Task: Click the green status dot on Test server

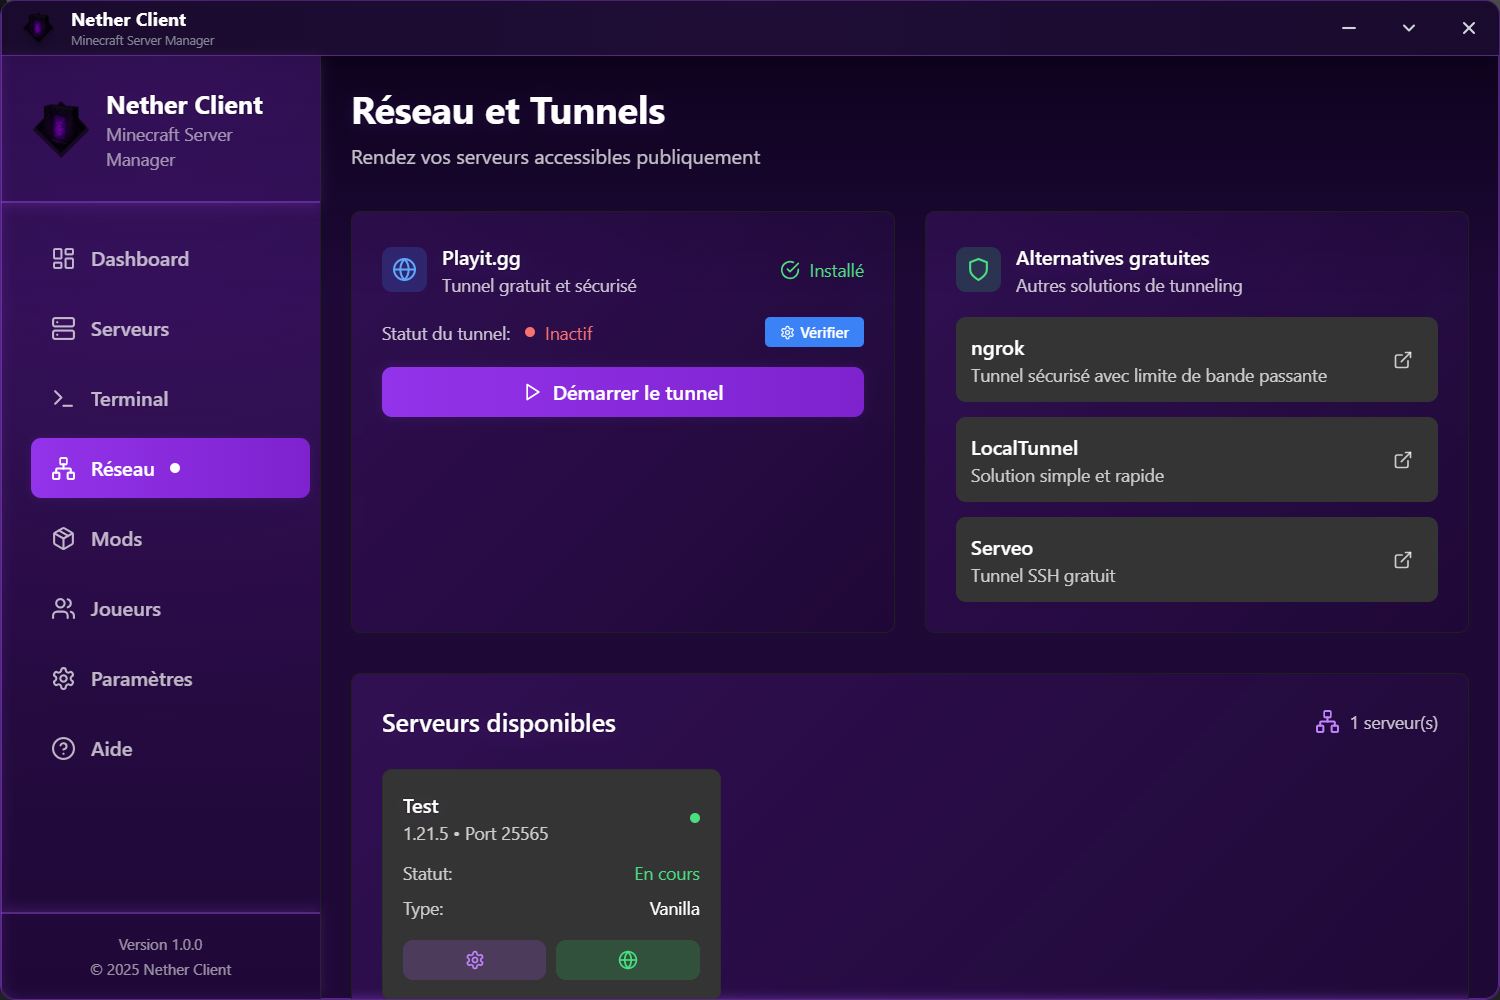Action: [694, 818]
